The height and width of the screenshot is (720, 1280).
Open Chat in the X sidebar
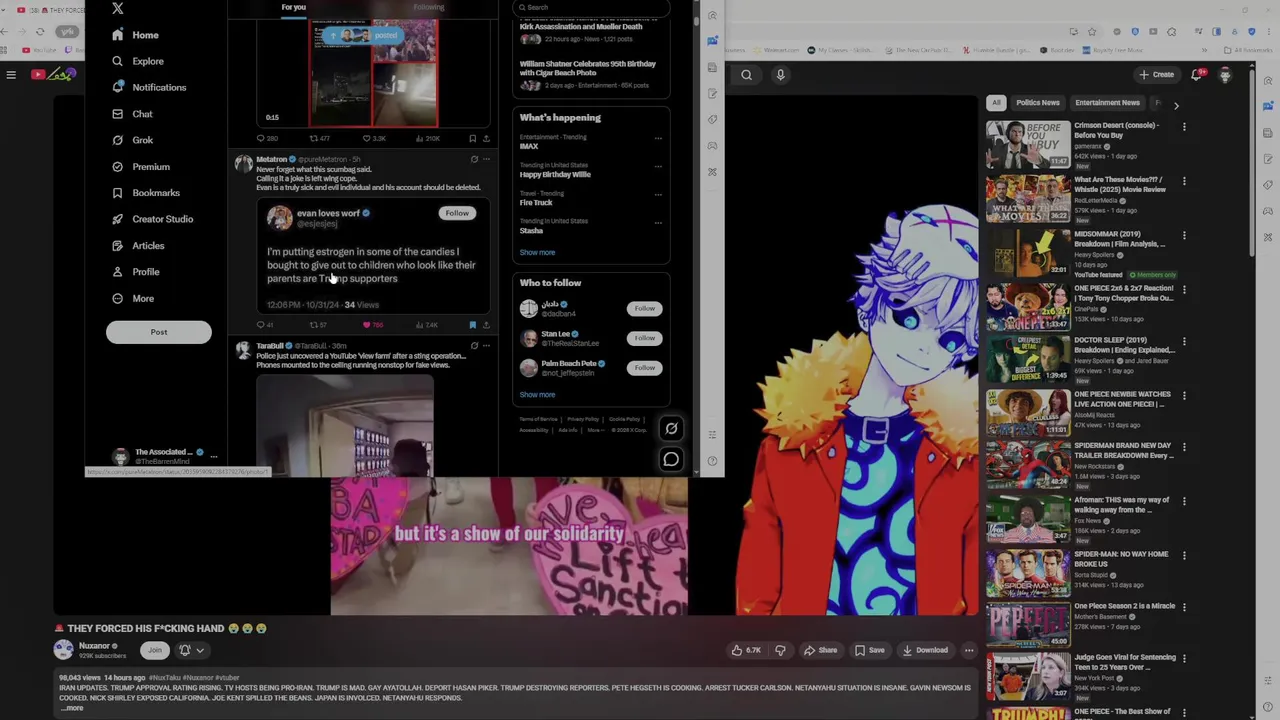(x=132, y=114)
